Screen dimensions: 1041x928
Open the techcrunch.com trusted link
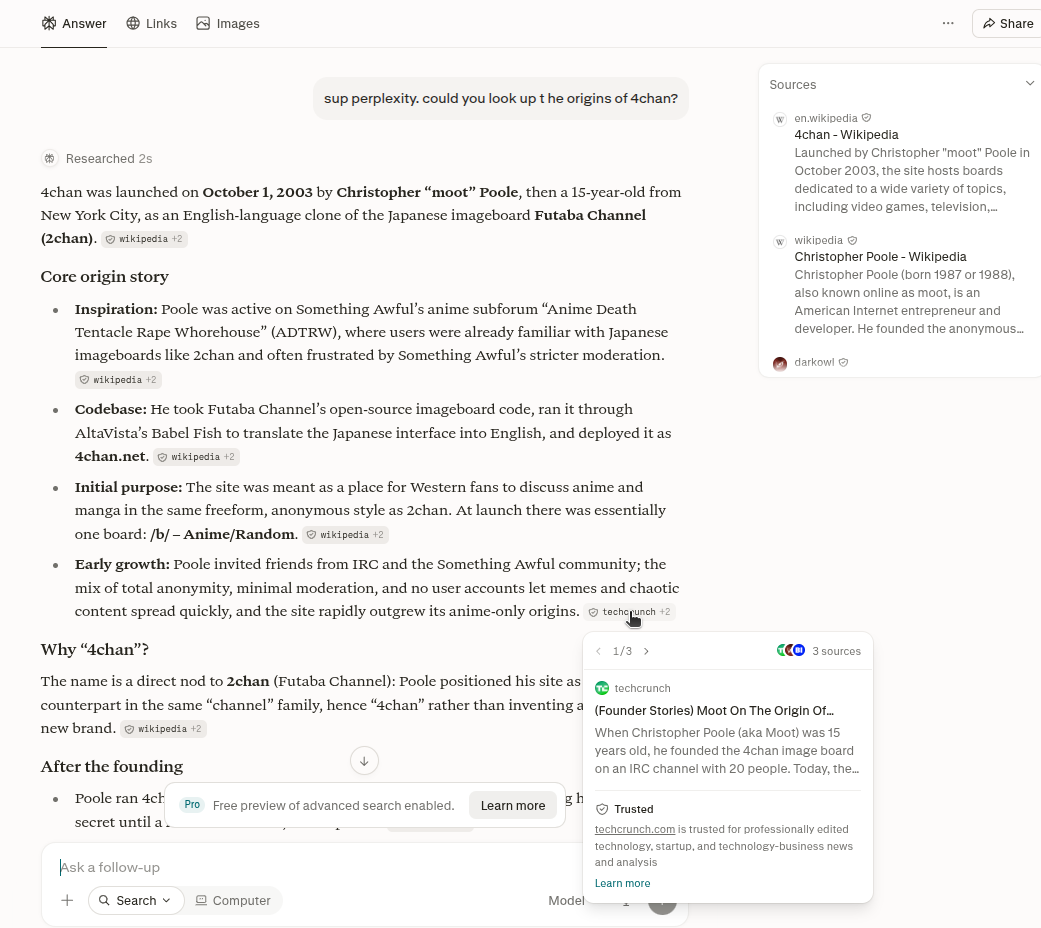click(x=635, y=829)
